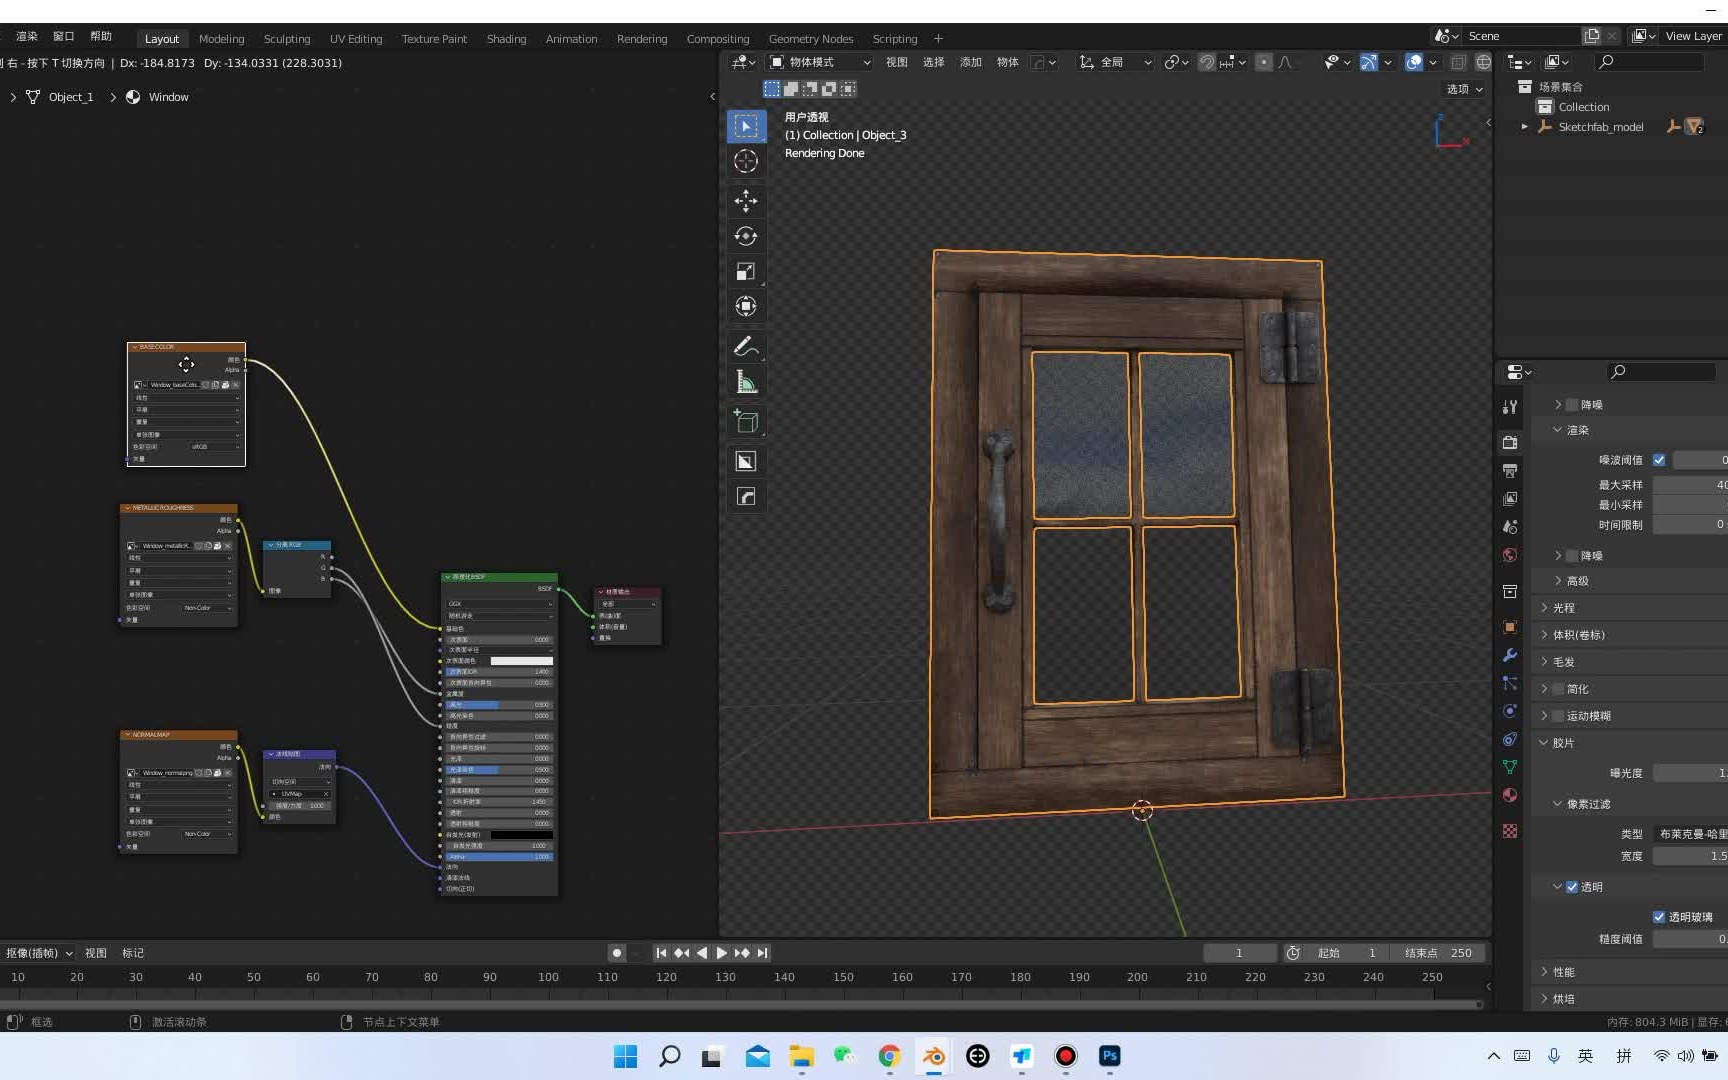This screenshot has width=1728, height=1080.
Task: Toggle the 透明玻璃 checkbox
Action: [x=1659, y=916]
